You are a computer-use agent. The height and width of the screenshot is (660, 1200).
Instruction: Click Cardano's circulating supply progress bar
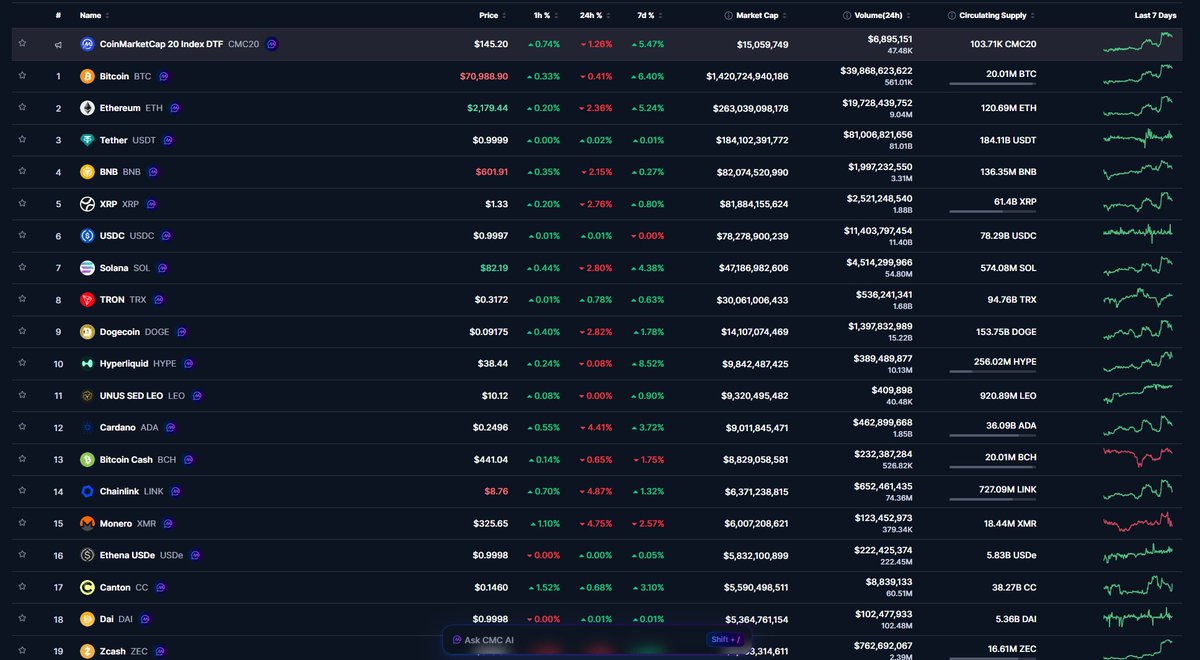[993, 435]
